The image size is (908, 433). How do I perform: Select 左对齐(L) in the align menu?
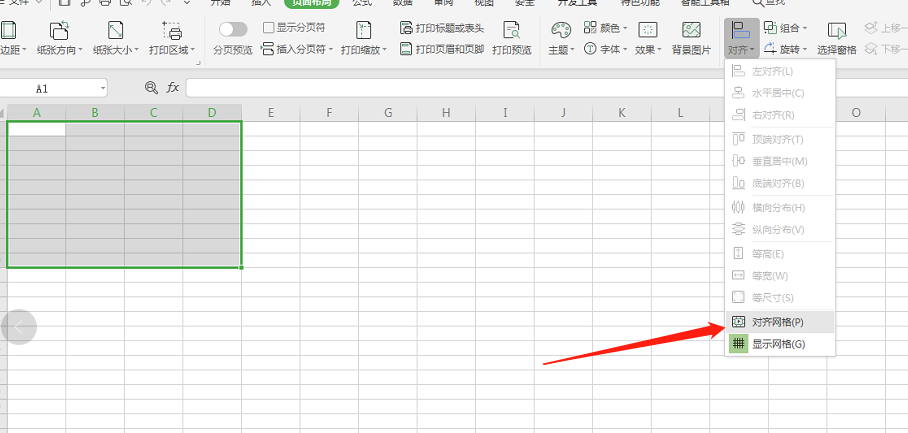point(779,72)
